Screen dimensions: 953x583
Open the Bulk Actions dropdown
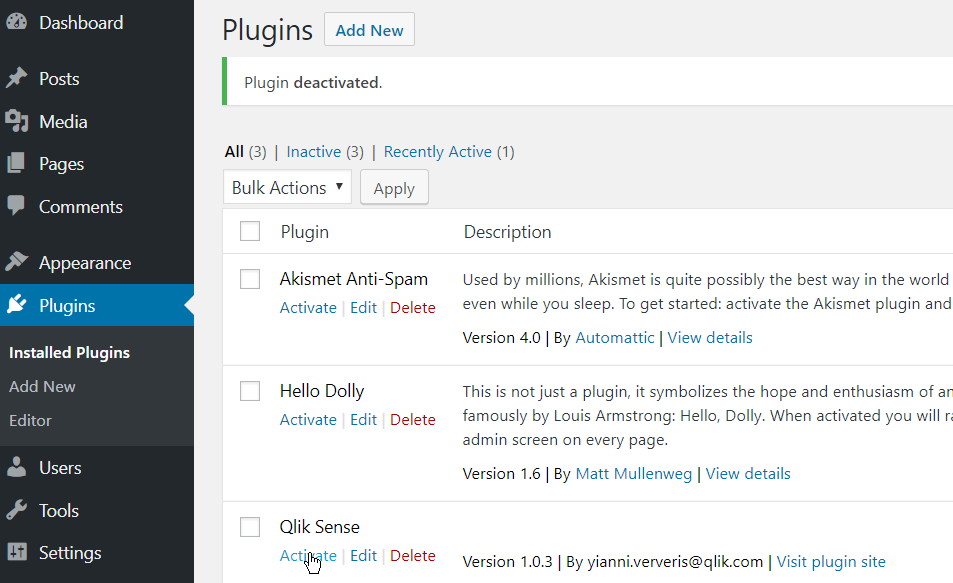point(287,188)
